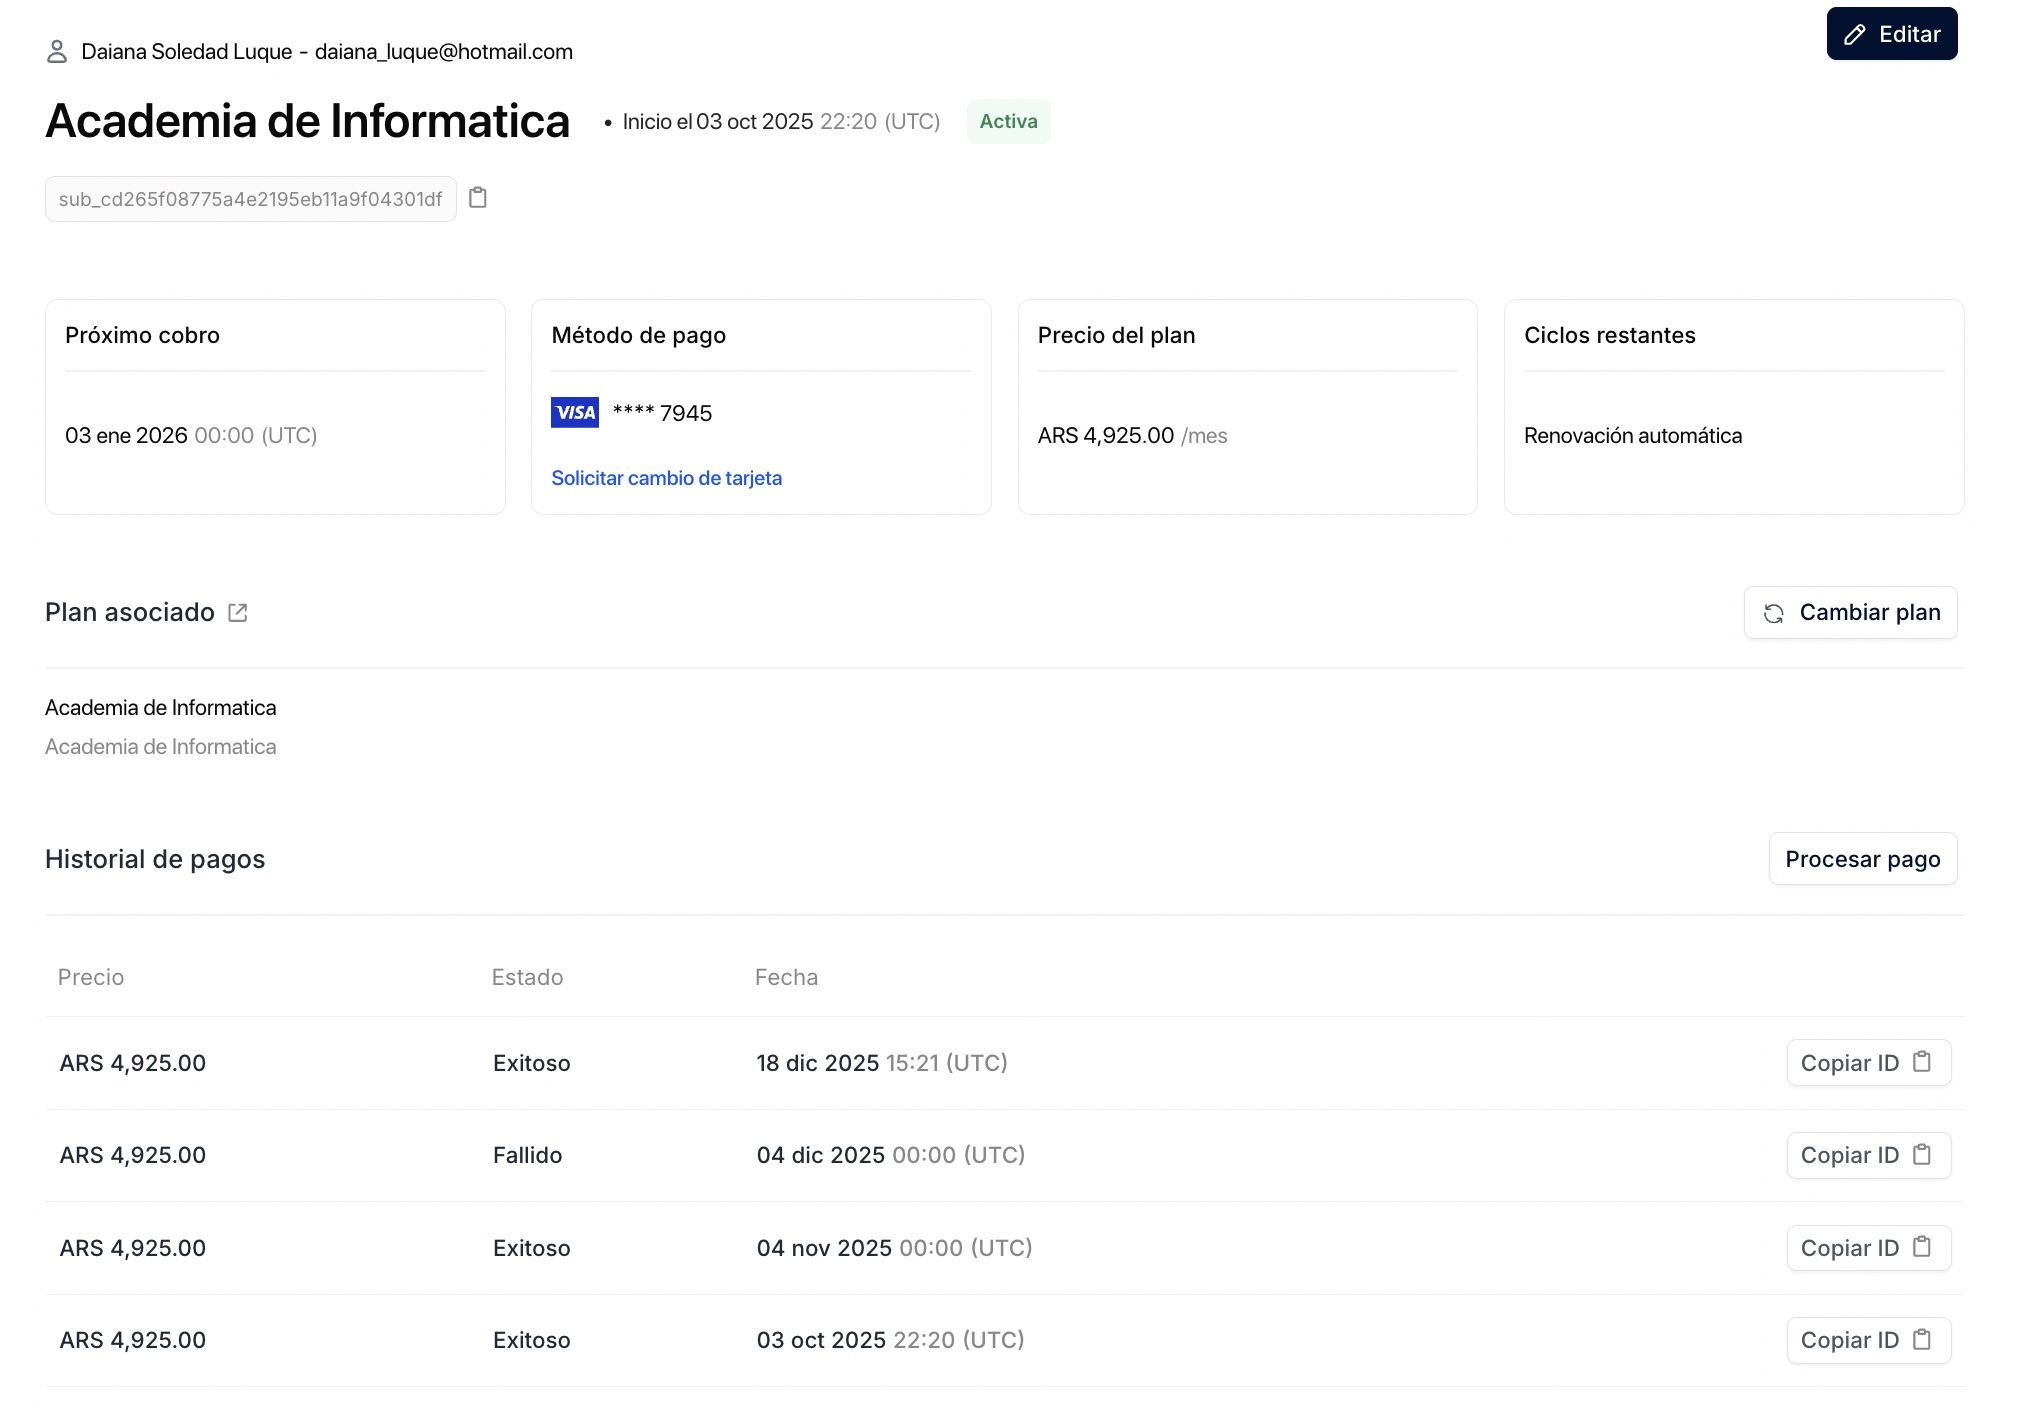Click the ARS 4,925.00 amount for 18 dic 2025
Viewport: 2018px width, 1428px height.
click(x=133, y=1063)
